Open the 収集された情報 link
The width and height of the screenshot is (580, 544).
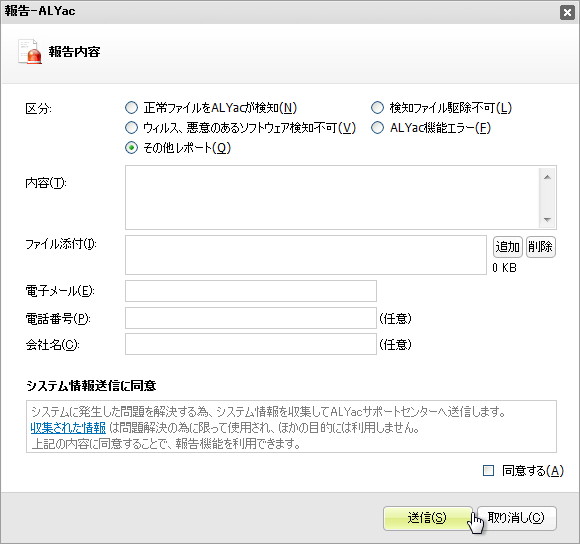point(68,428)
